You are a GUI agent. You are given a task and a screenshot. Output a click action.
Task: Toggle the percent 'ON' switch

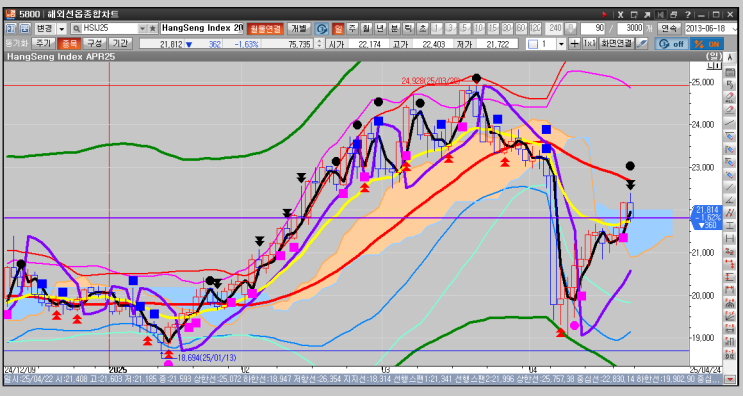tap(707, 44)
